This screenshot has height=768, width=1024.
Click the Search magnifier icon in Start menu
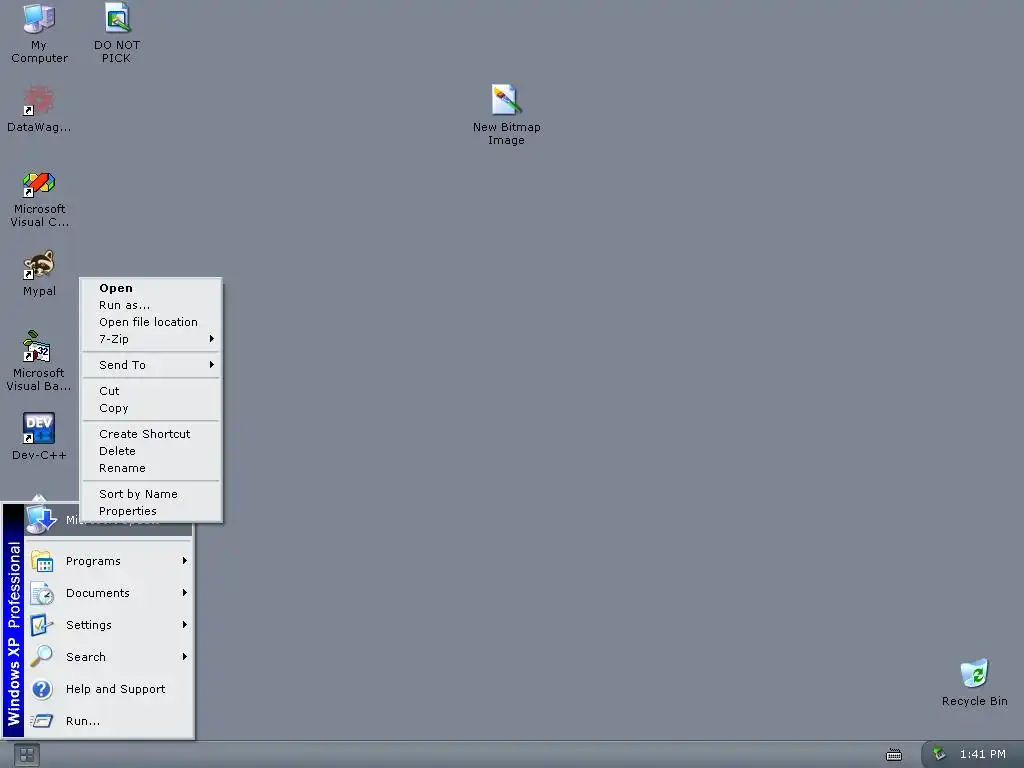(x=42, y=656)
